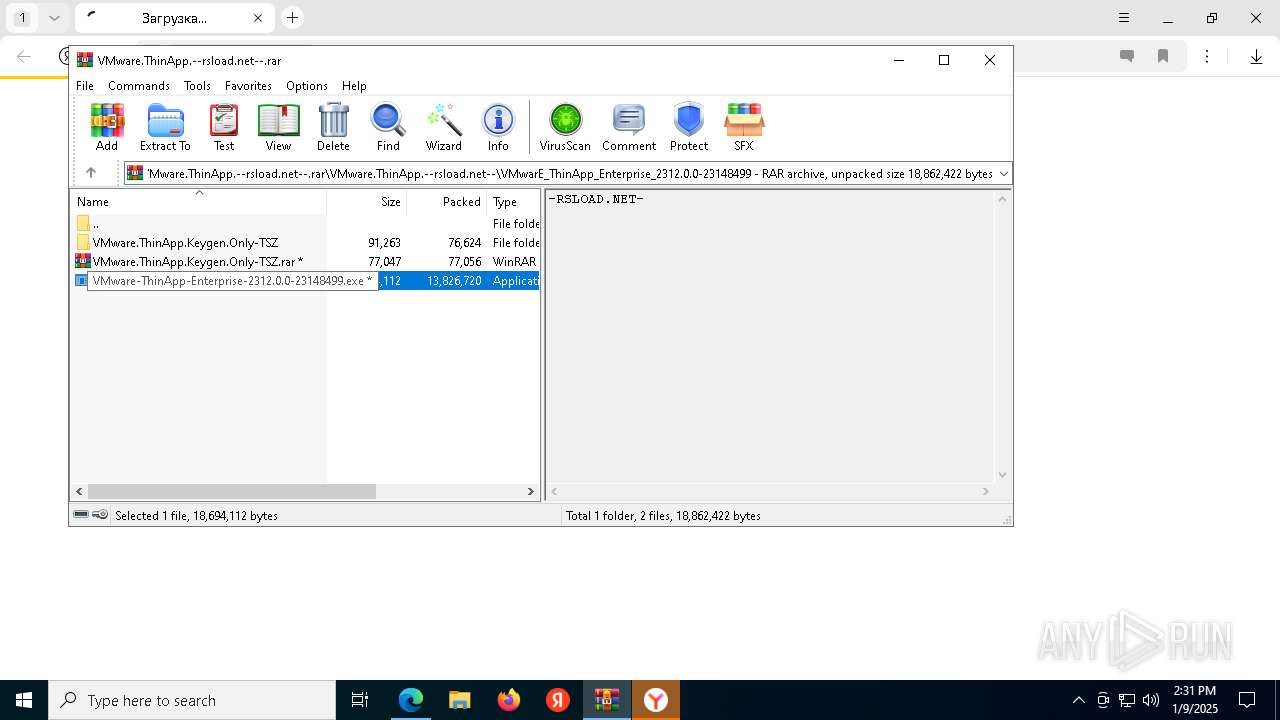Sort file list by Name column
This screenshot has height=720, width=1280.
coord(198,202)
